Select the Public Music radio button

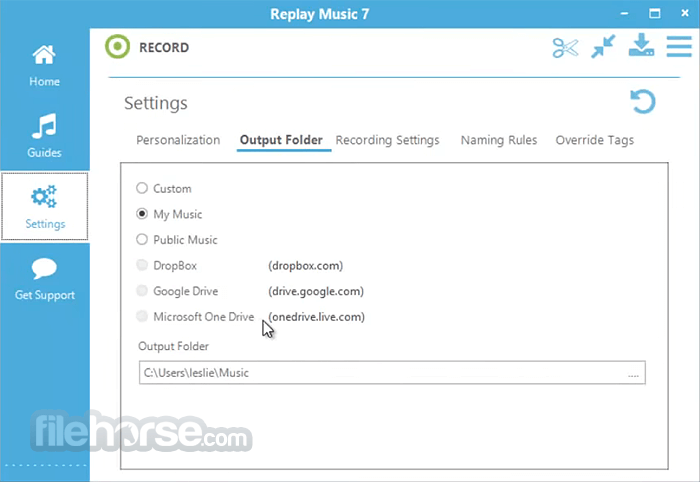(x=142, y=239)
